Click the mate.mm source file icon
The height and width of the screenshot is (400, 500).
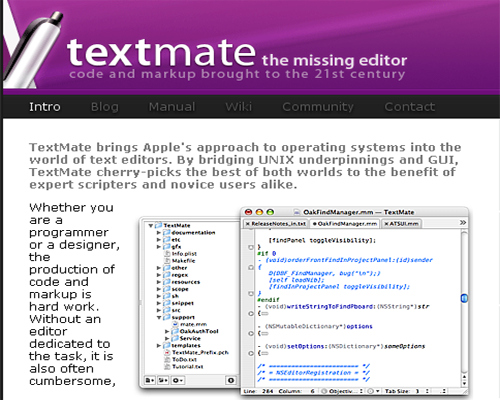click(x=176, y=324)
